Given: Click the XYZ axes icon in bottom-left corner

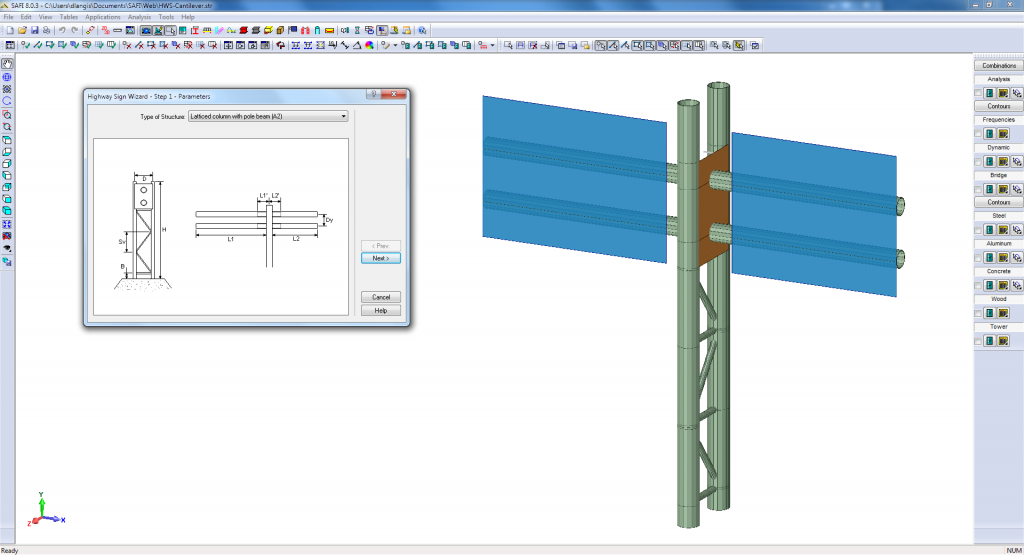Looking at the screenshot, I should click(46, 510).
